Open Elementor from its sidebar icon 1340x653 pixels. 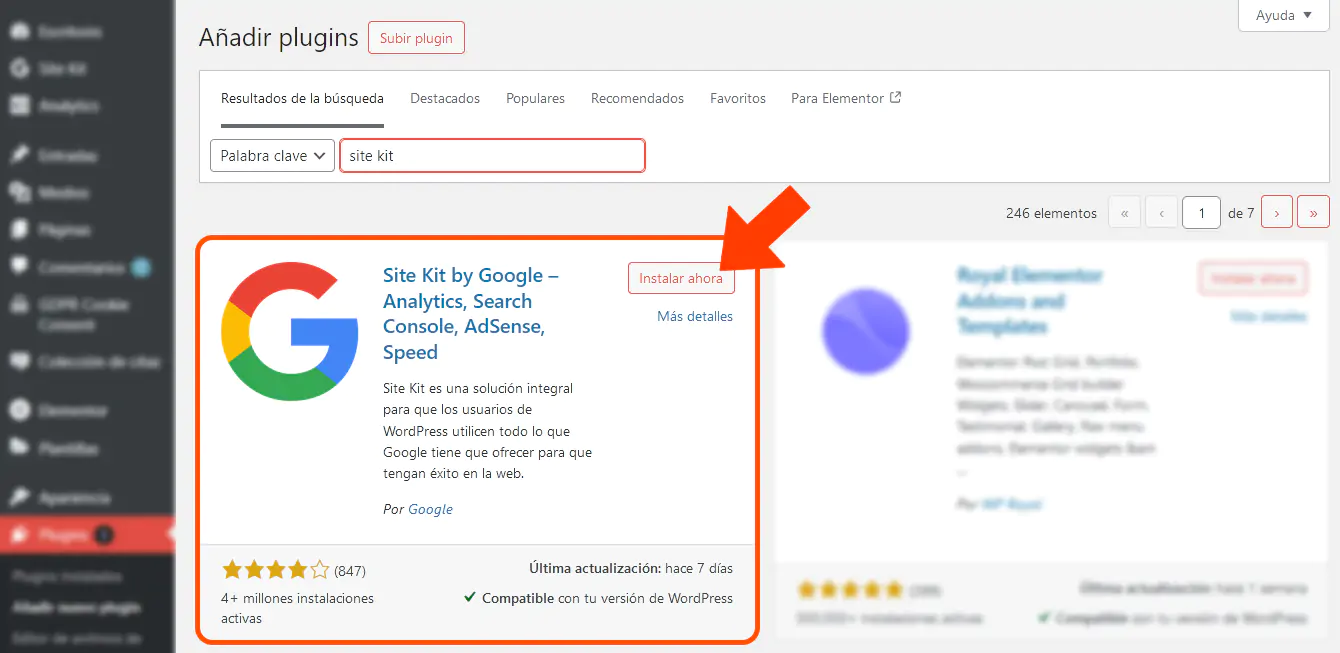(19, 410)
